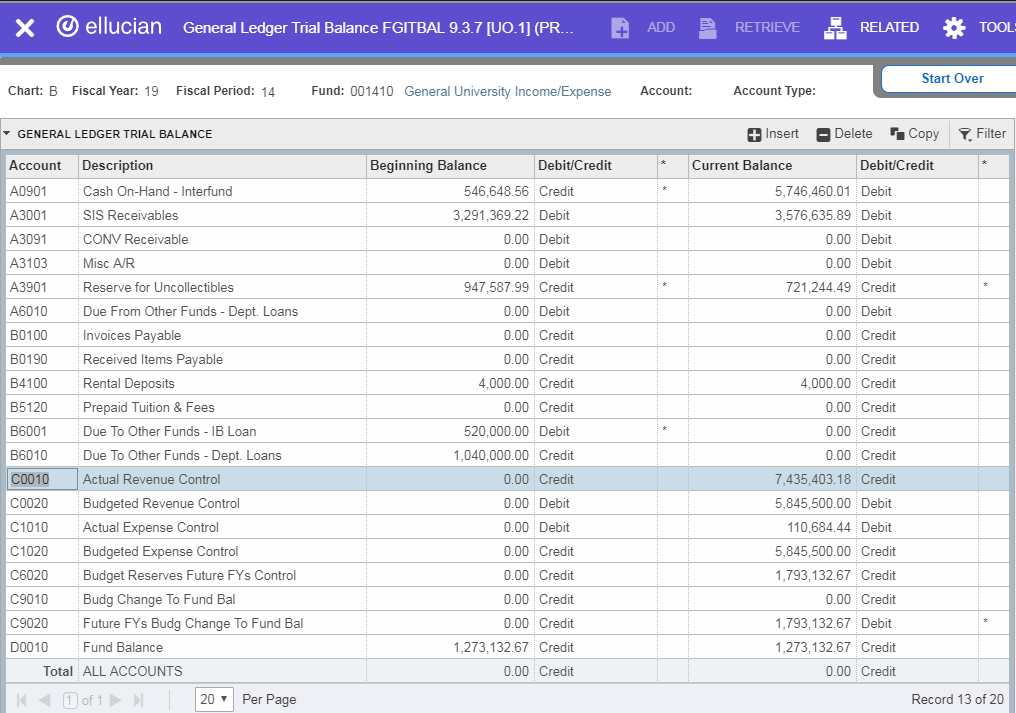1016x713 pixels.
Task: Close the page with the X icon
Action: 25,28
